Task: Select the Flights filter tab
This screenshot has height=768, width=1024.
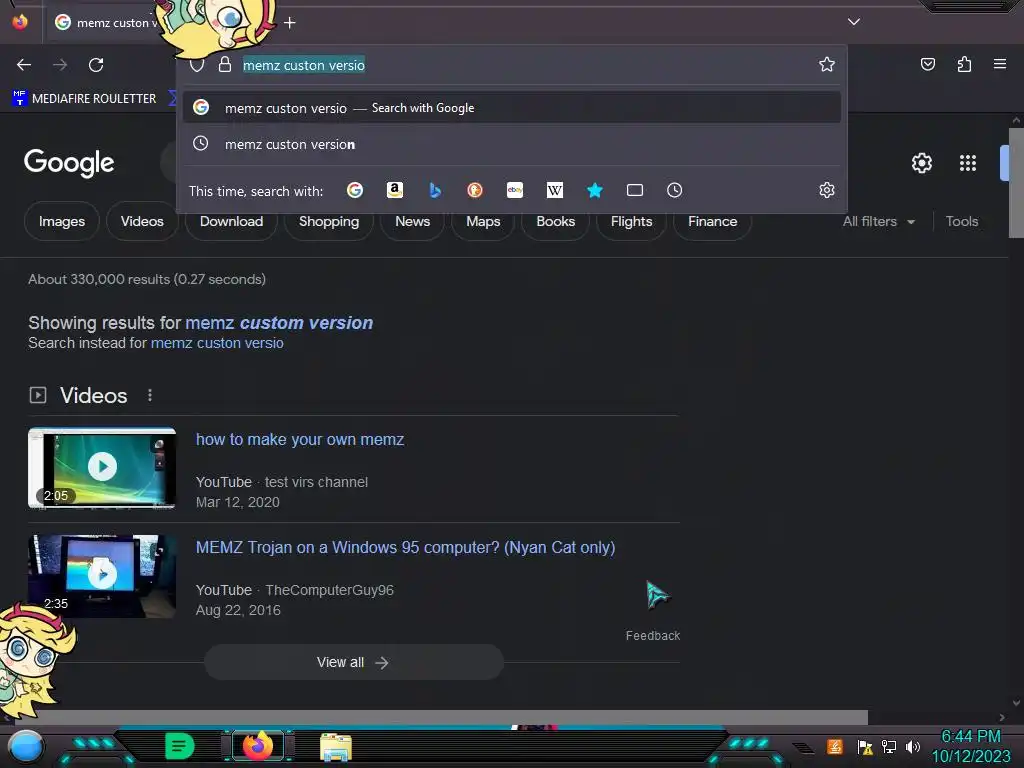Action: [632, 221]
